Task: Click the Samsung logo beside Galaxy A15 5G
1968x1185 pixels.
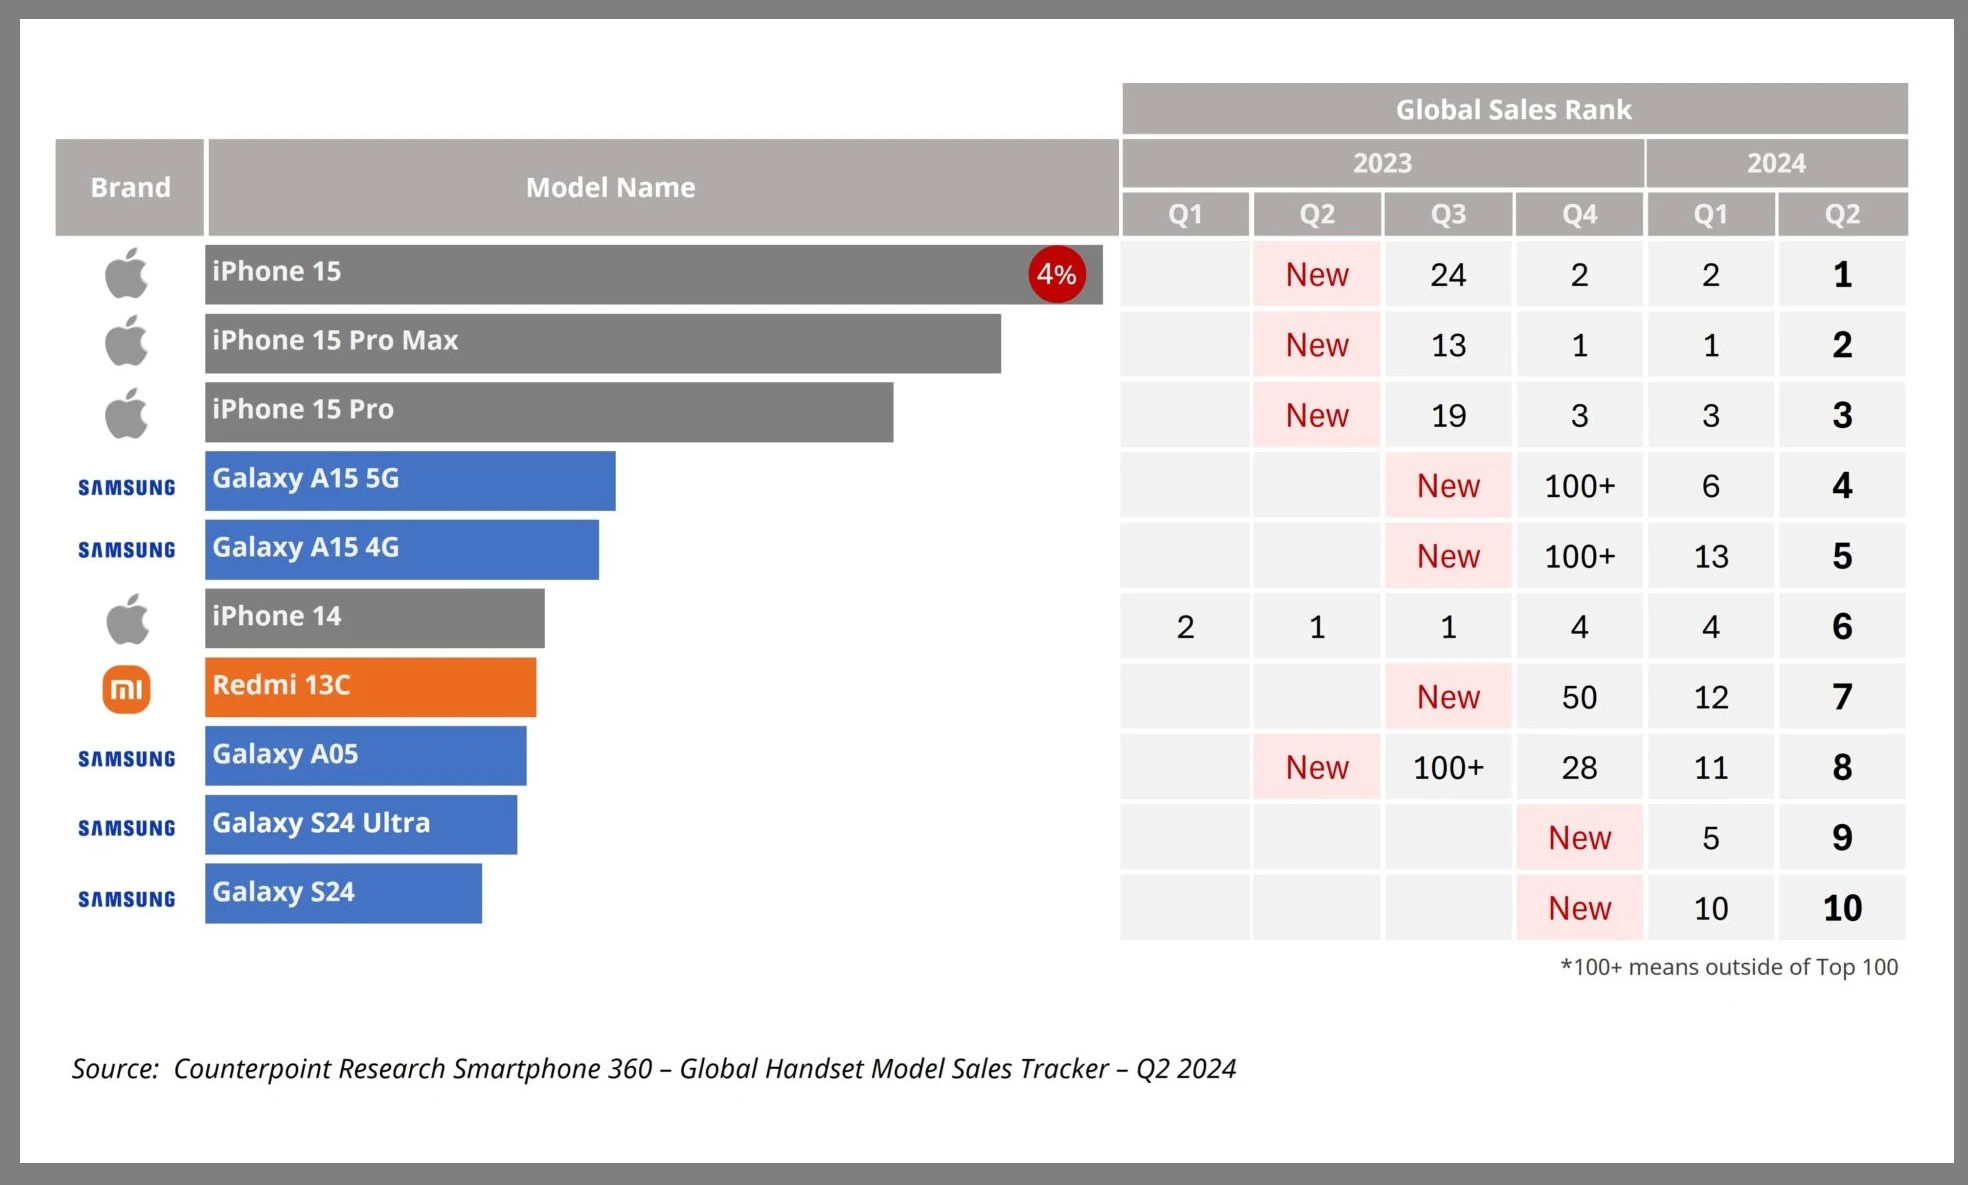Action: pos(126,487)
